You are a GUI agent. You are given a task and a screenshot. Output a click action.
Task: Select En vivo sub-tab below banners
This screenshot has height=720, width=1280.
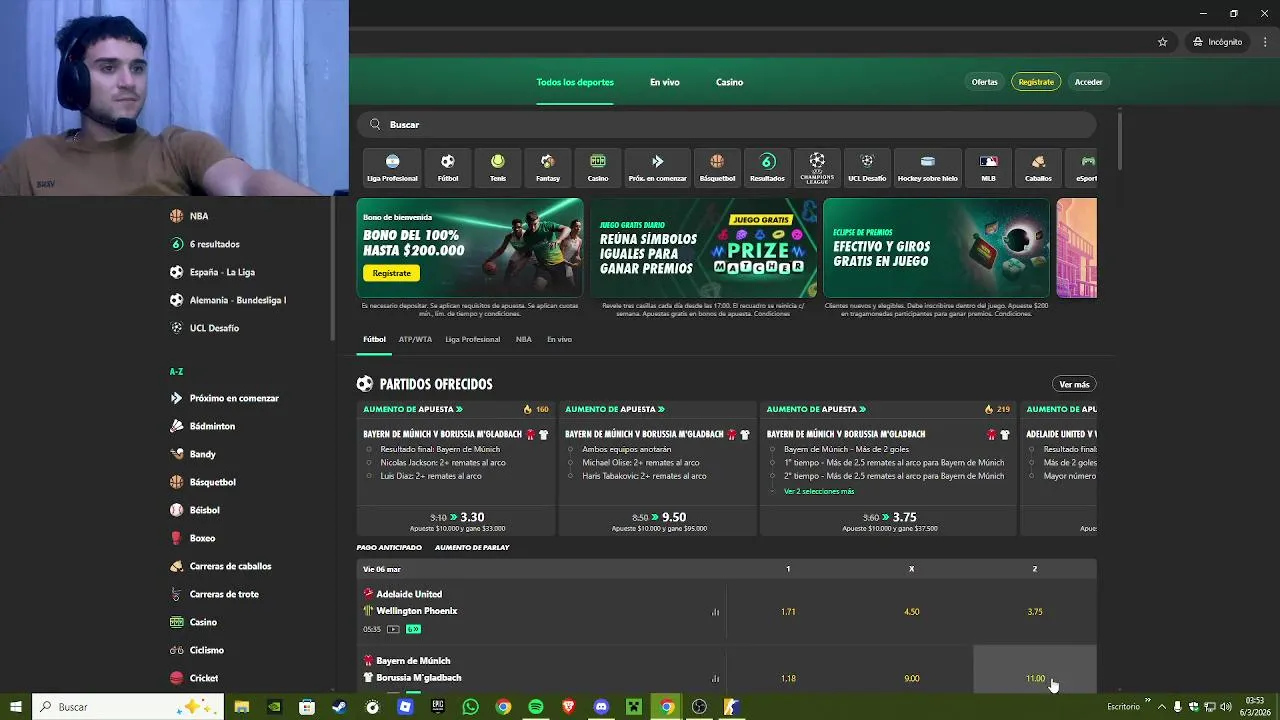click(x=559, y=339)
